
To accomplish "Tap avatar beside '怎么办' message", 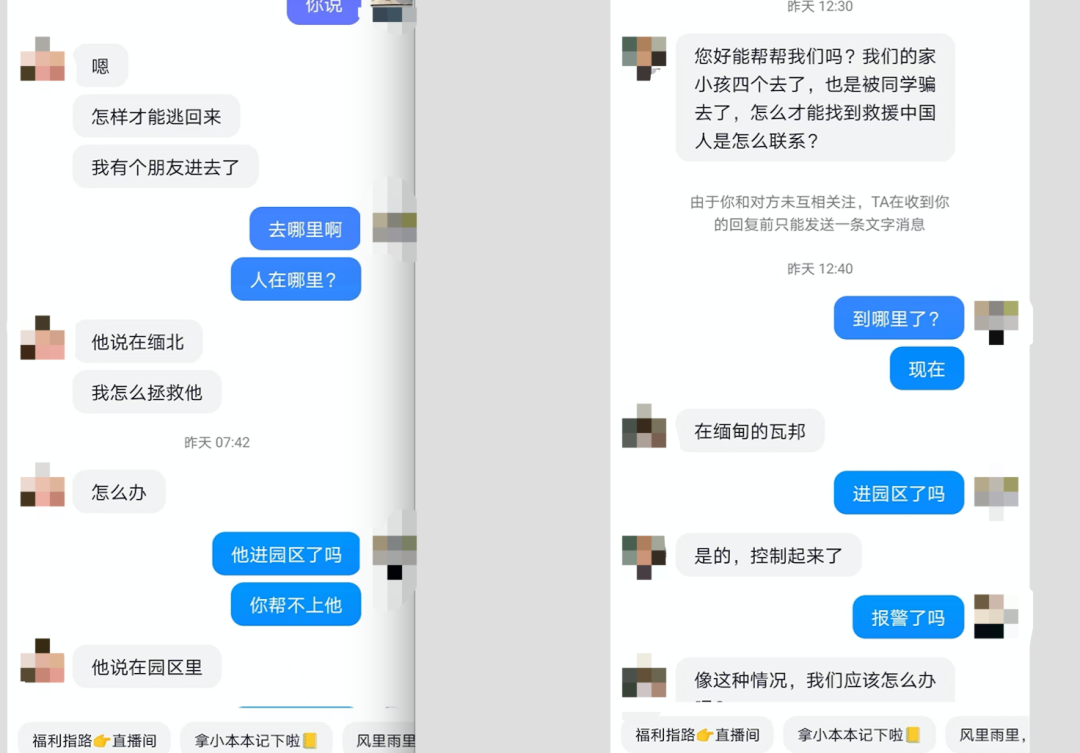I will click(43, 484).
